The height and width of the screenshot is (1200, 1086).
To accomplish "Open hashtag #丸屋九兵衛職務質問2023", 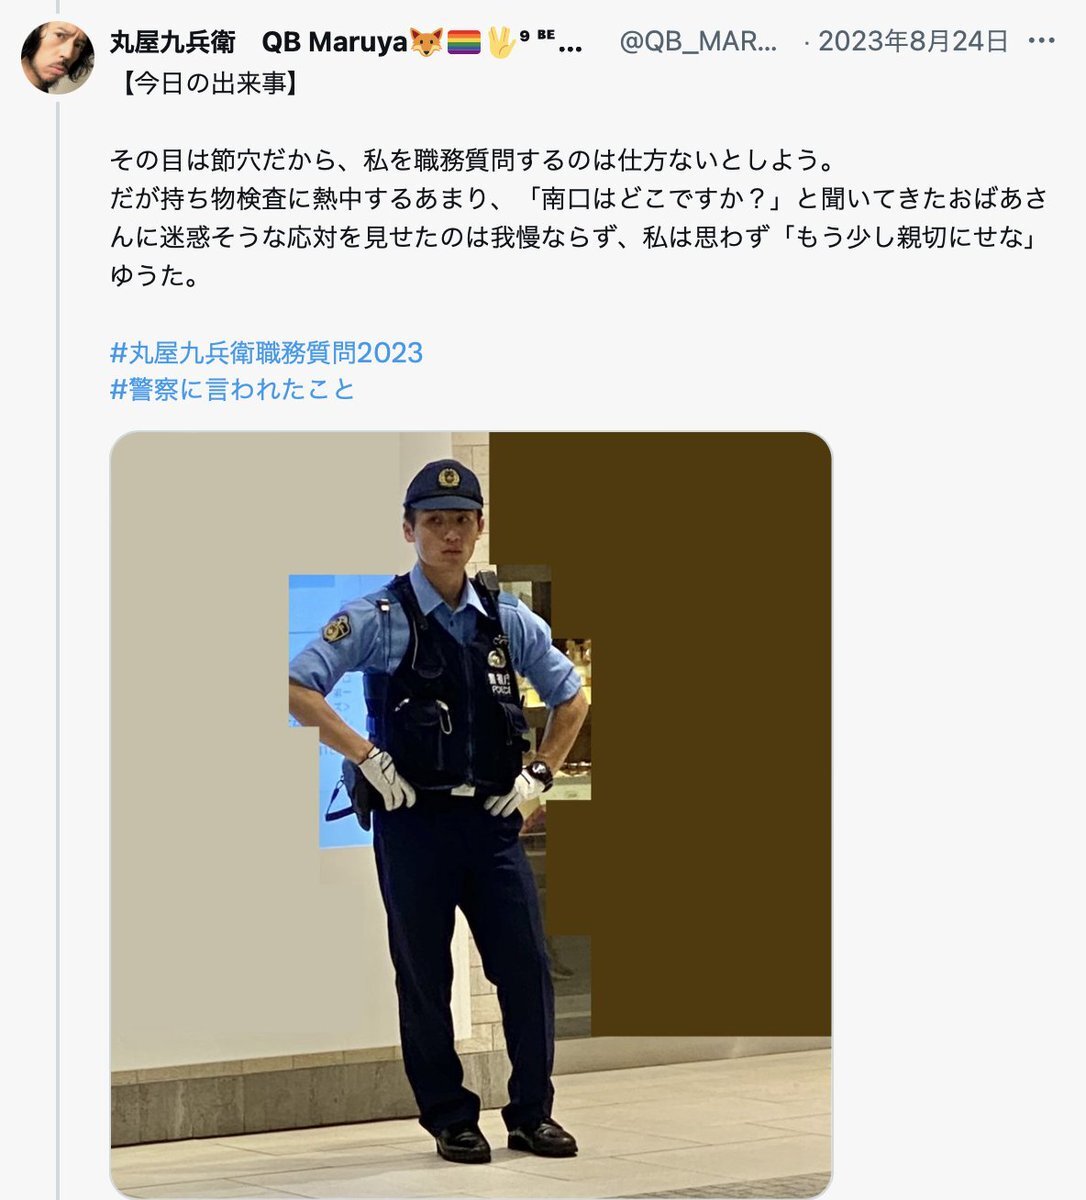I will (267, 353).
